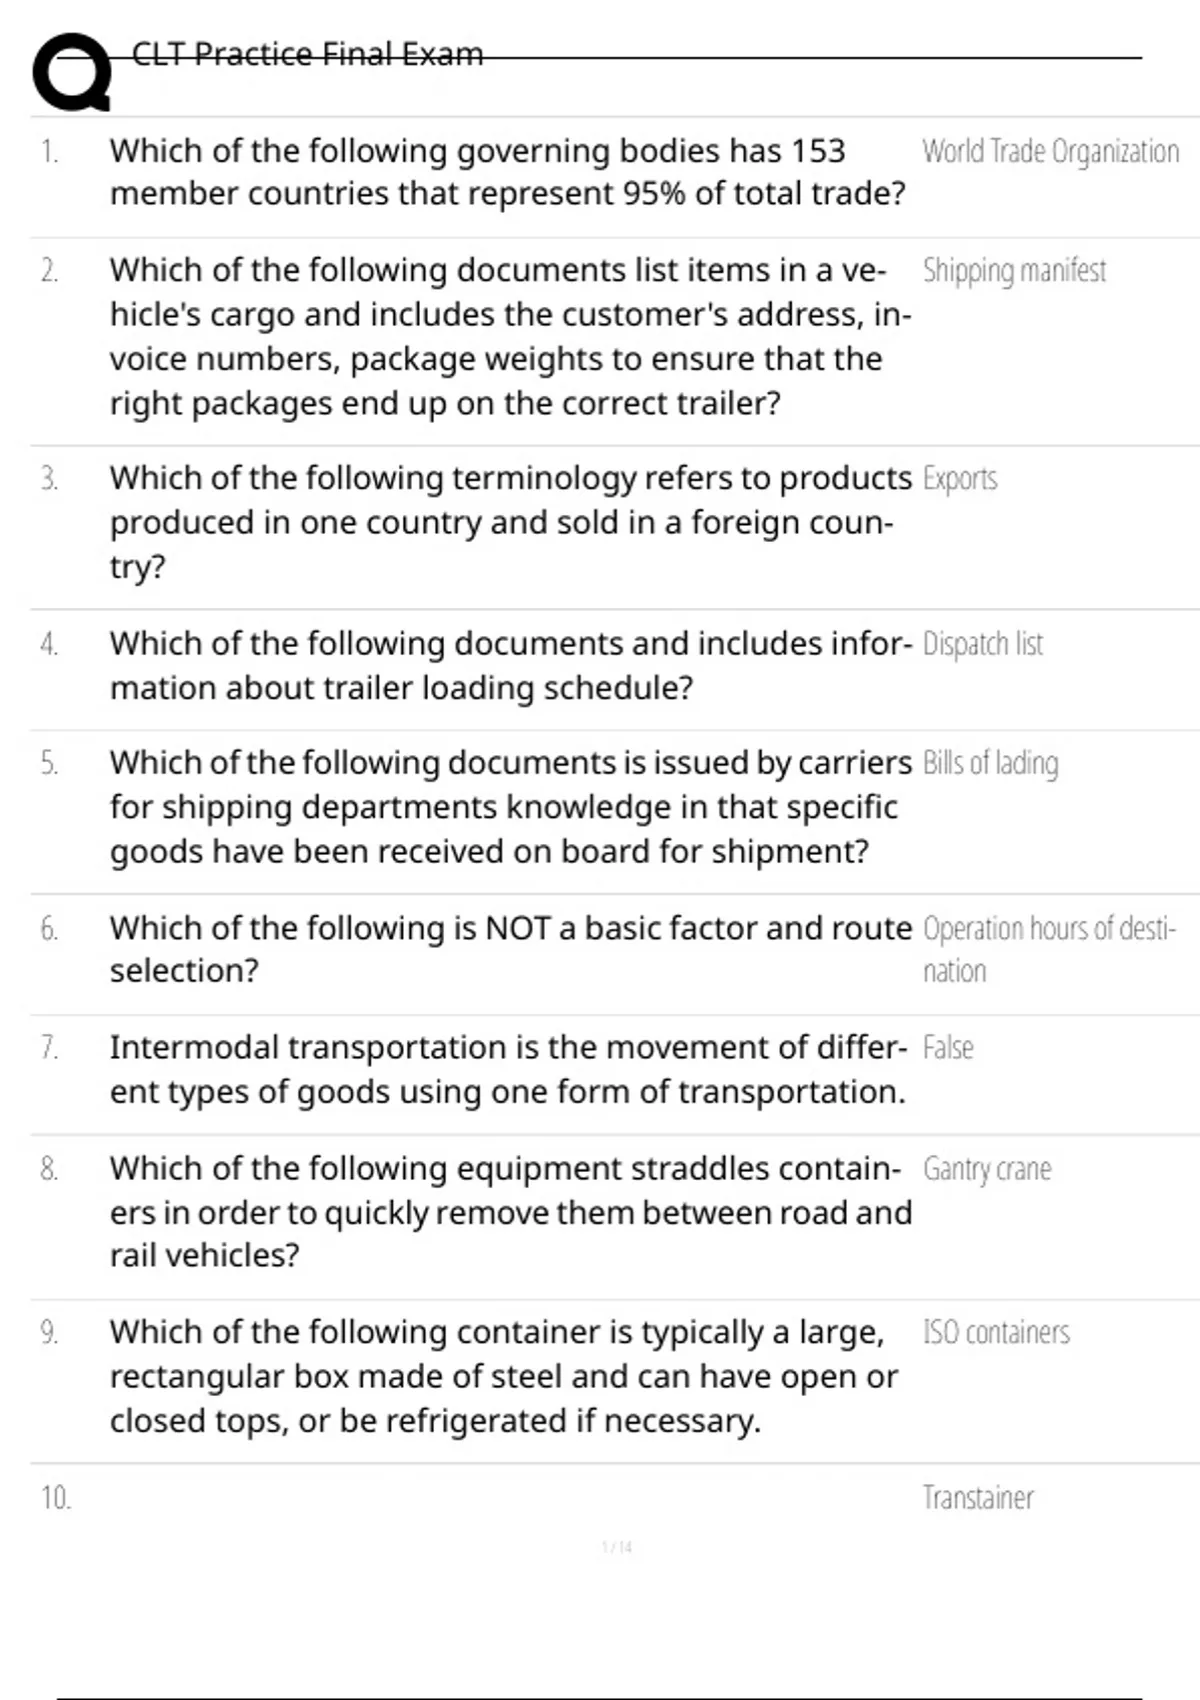Click question 5 about carrier-issued documents

click(510, 807)
